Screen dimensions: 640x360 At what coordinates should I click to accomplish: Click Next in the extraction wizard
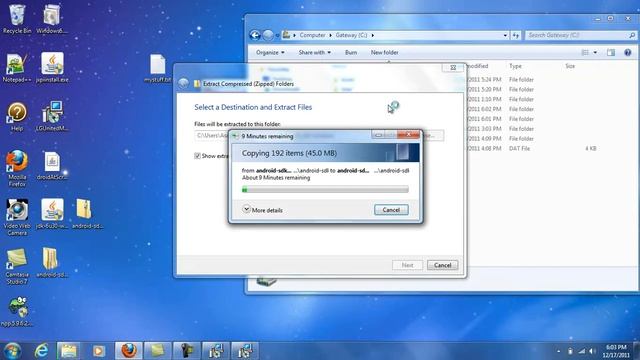tap(407, 265)
